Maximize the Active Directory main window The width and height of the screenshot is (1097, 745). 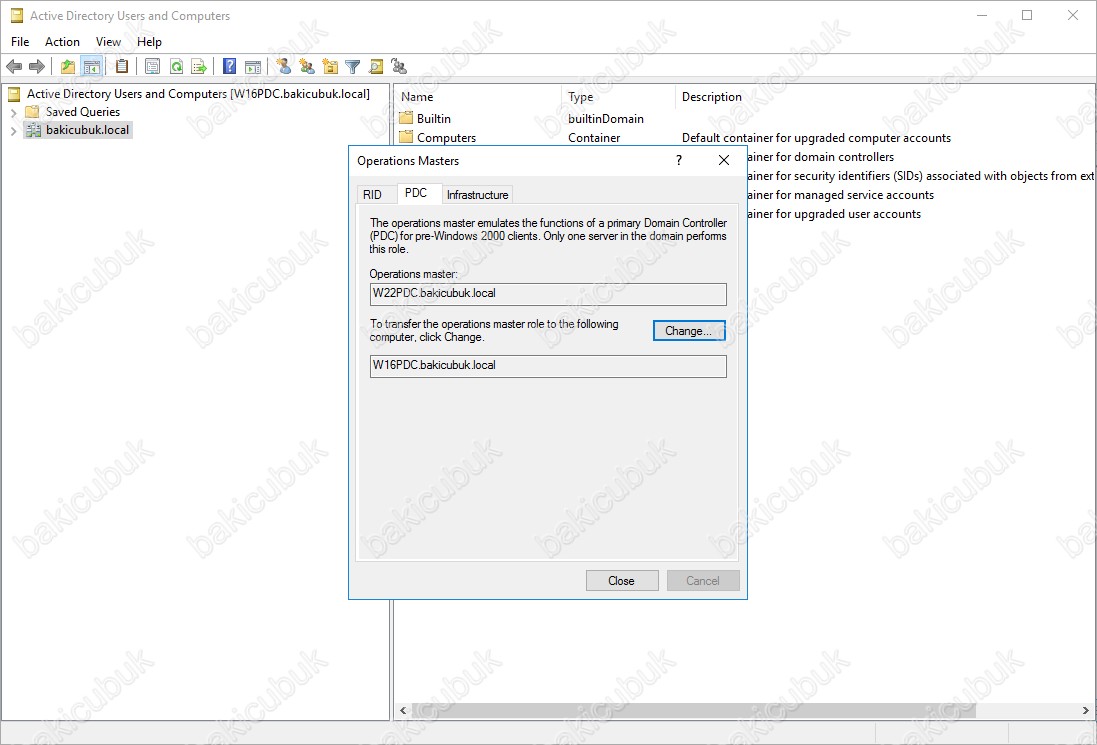point(1027,15)
